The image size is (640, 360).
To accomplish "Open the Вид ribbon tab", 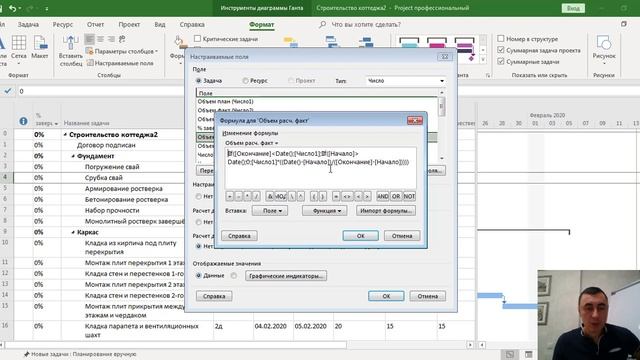I will [x=160, y=24].
